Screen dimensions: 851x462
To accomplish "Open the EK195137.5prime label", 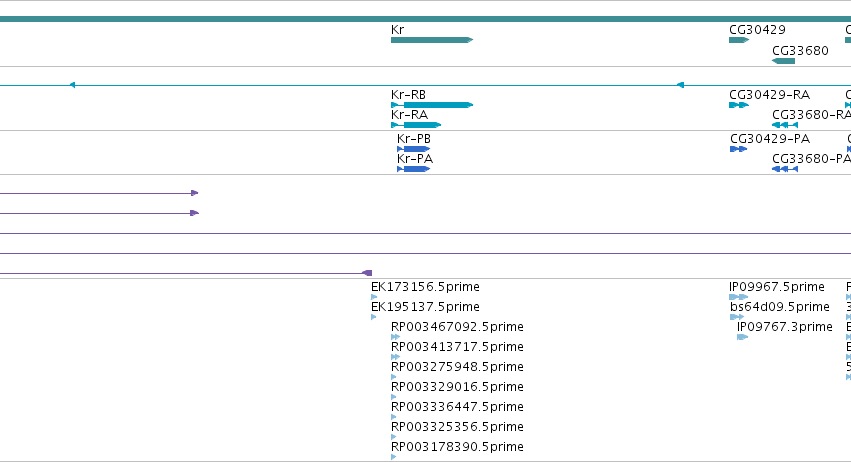I will 425,307.
